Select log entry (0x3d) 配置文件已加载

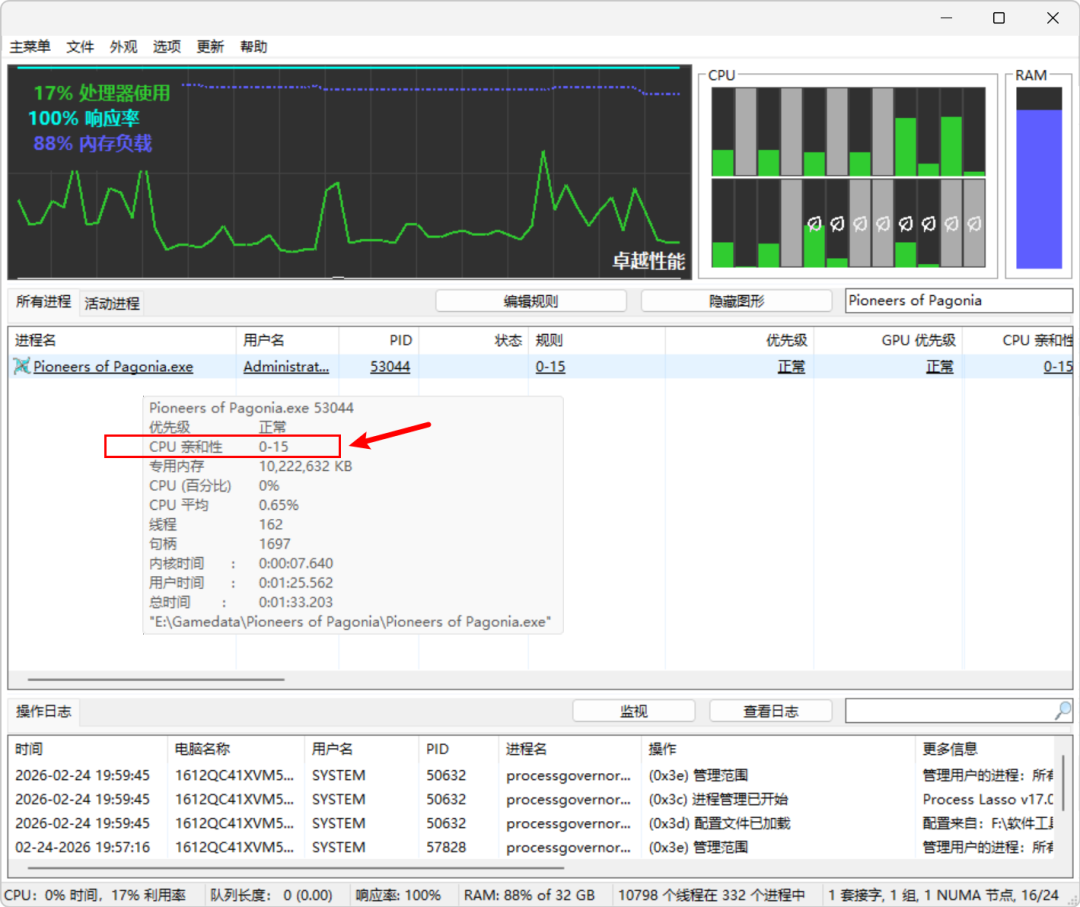point(530,823)
